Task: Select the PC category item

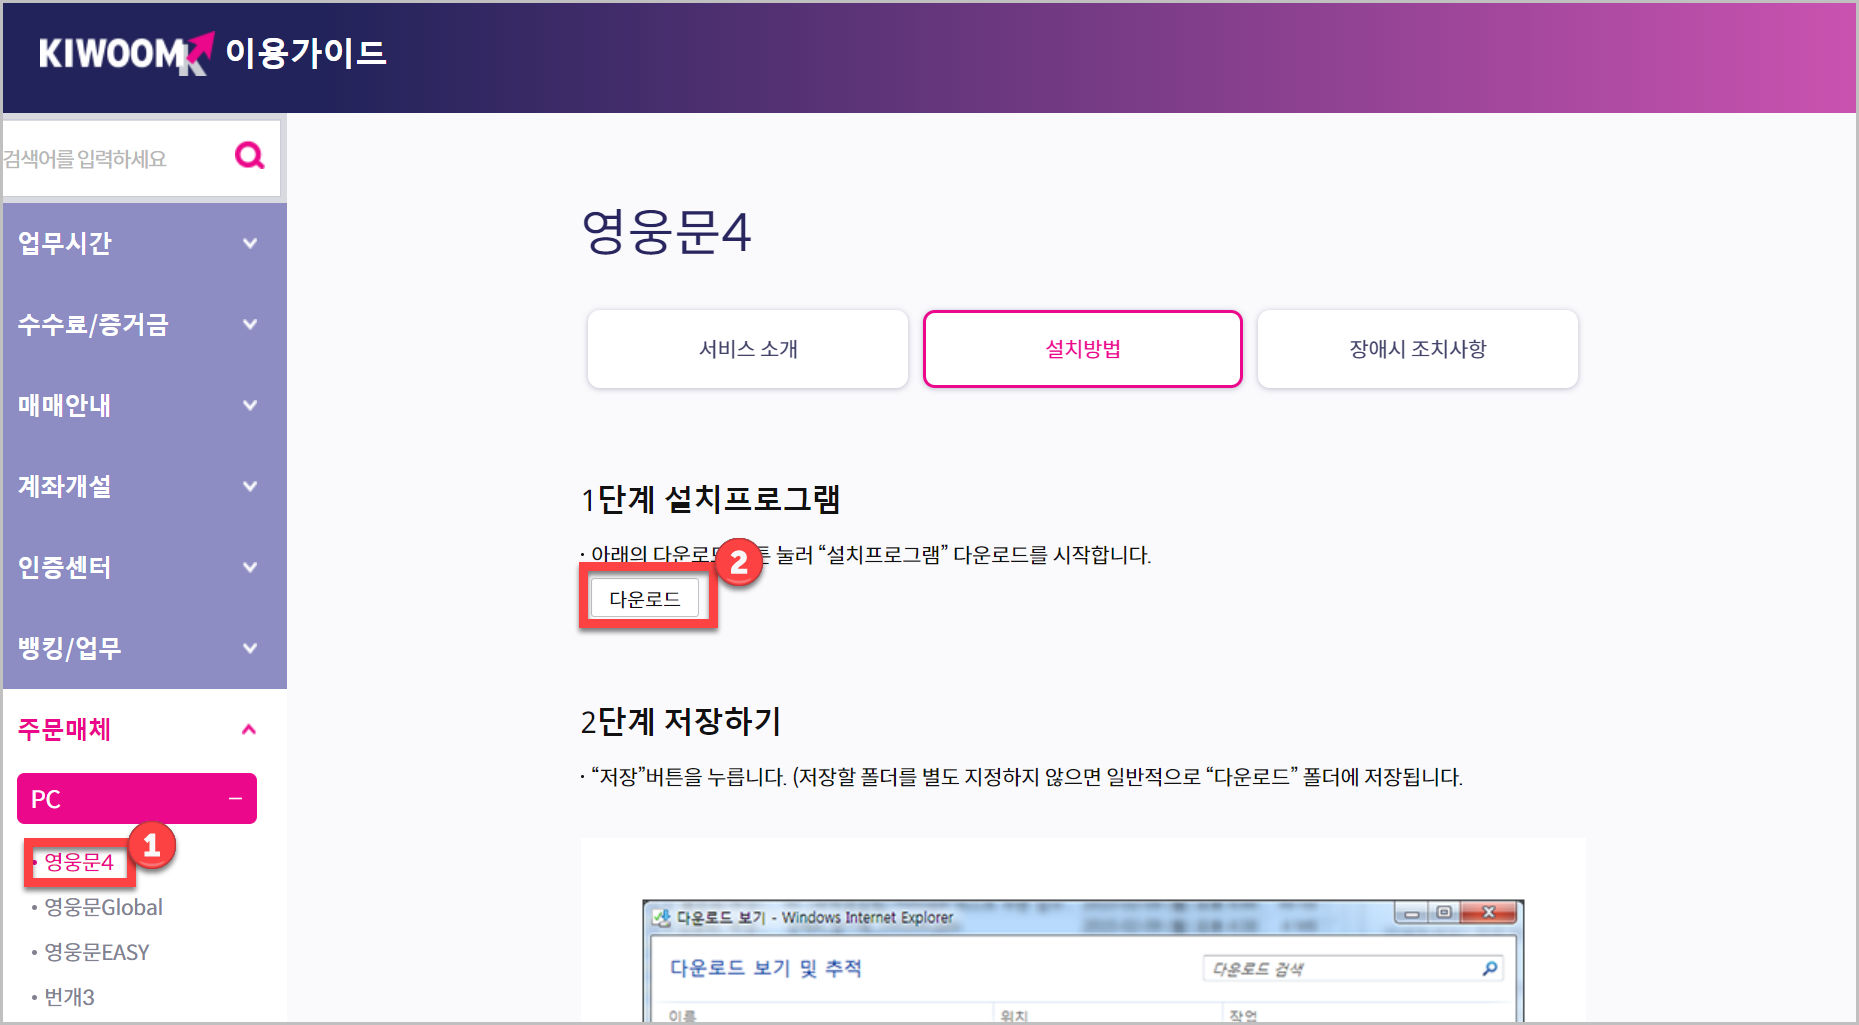Action: pos(137,799)
